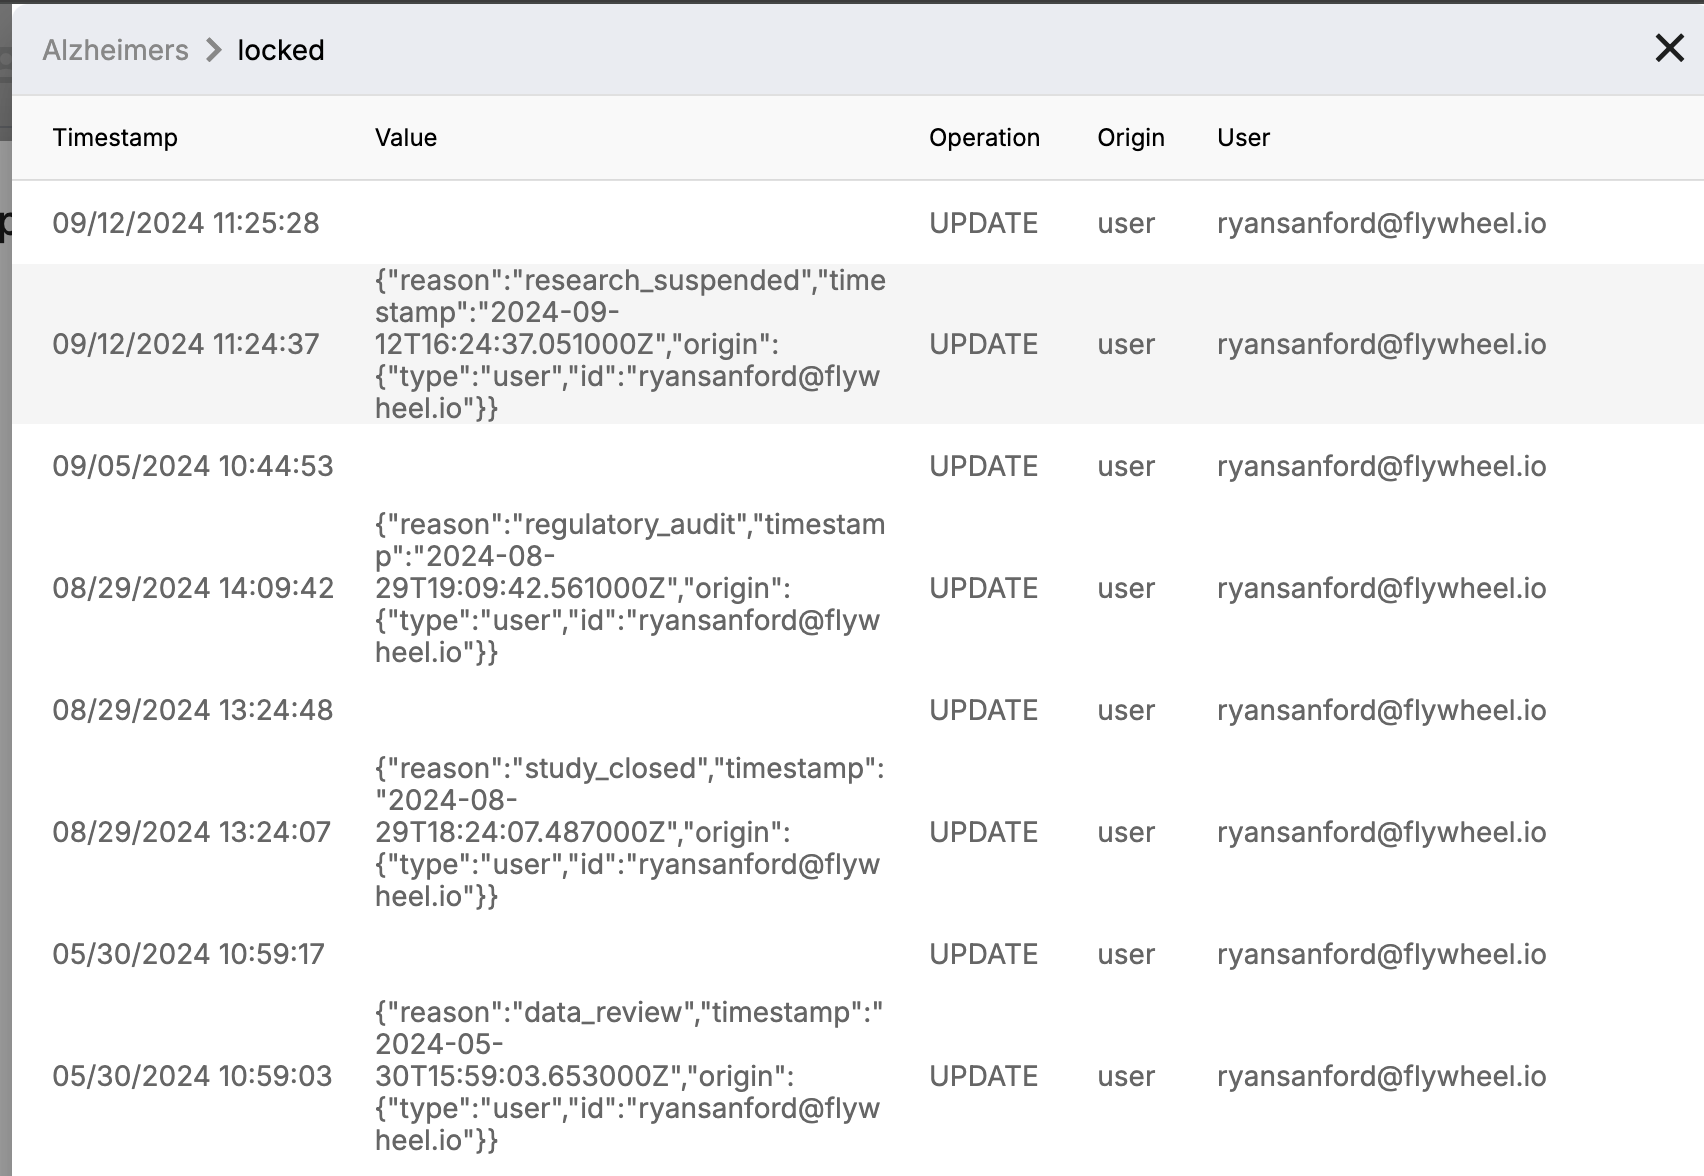Select timestamp 08/29/2024 13:24:07
This screenshot has width=1704, height=1176.
[x=191, y=832]
